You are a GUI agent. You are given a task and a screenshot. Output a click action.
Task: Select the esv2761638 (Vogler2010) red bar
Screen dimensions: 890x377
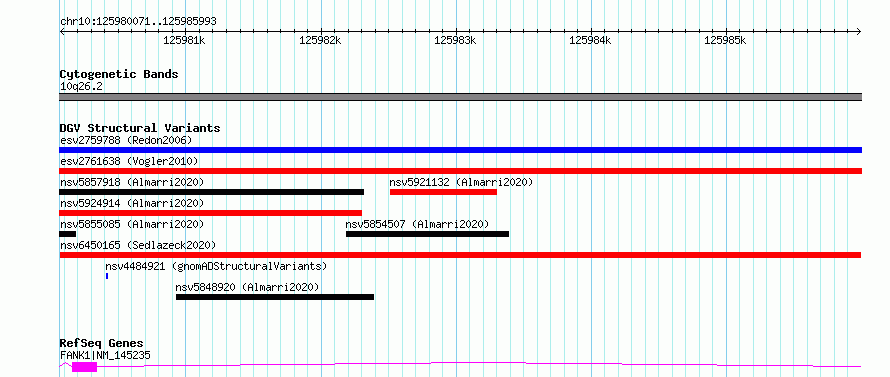460,171
